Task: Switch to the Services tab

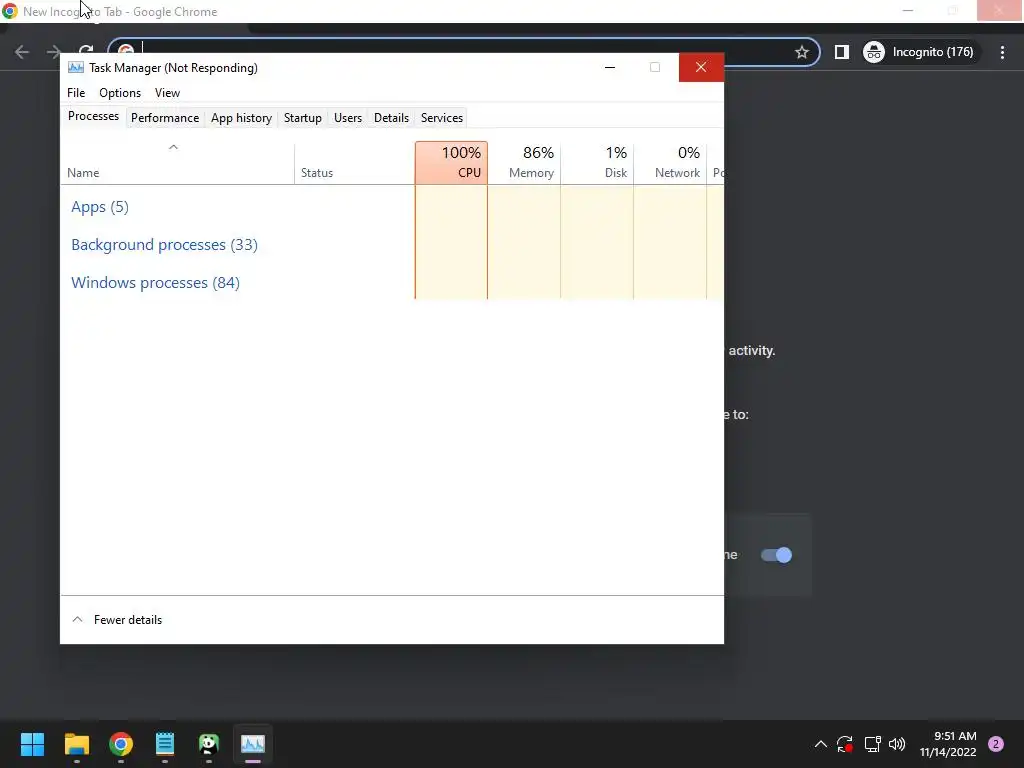Action: 441,118
